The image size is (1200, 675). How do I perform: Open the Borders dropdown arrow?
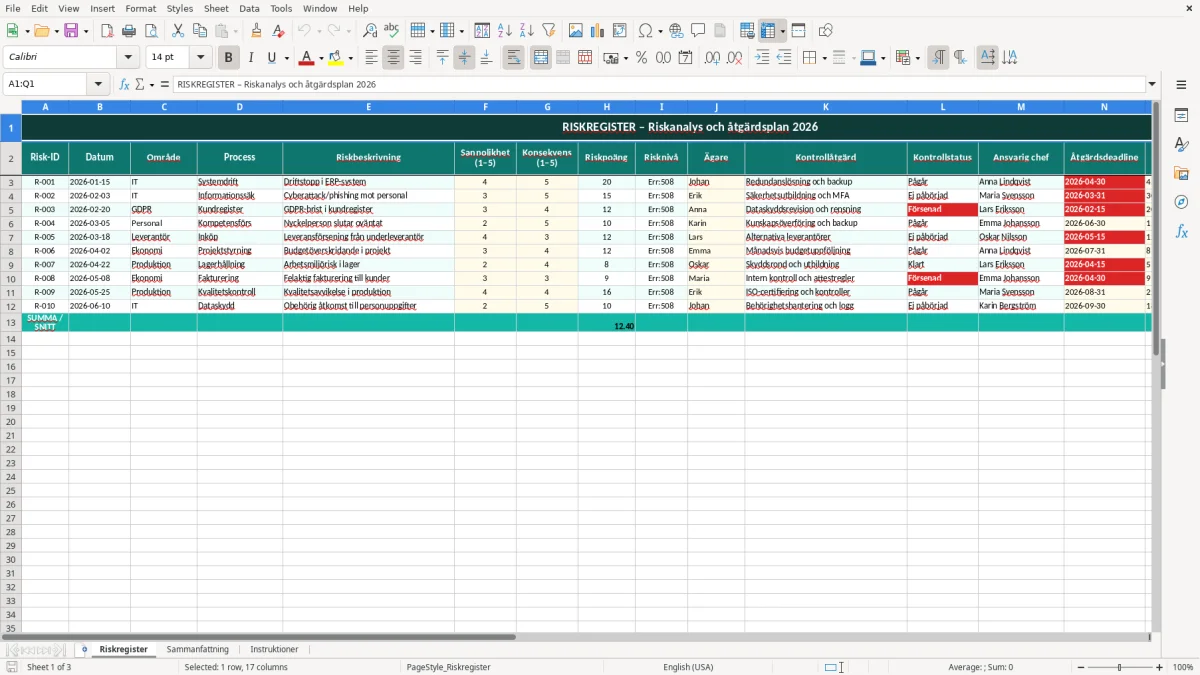(824, 58)
